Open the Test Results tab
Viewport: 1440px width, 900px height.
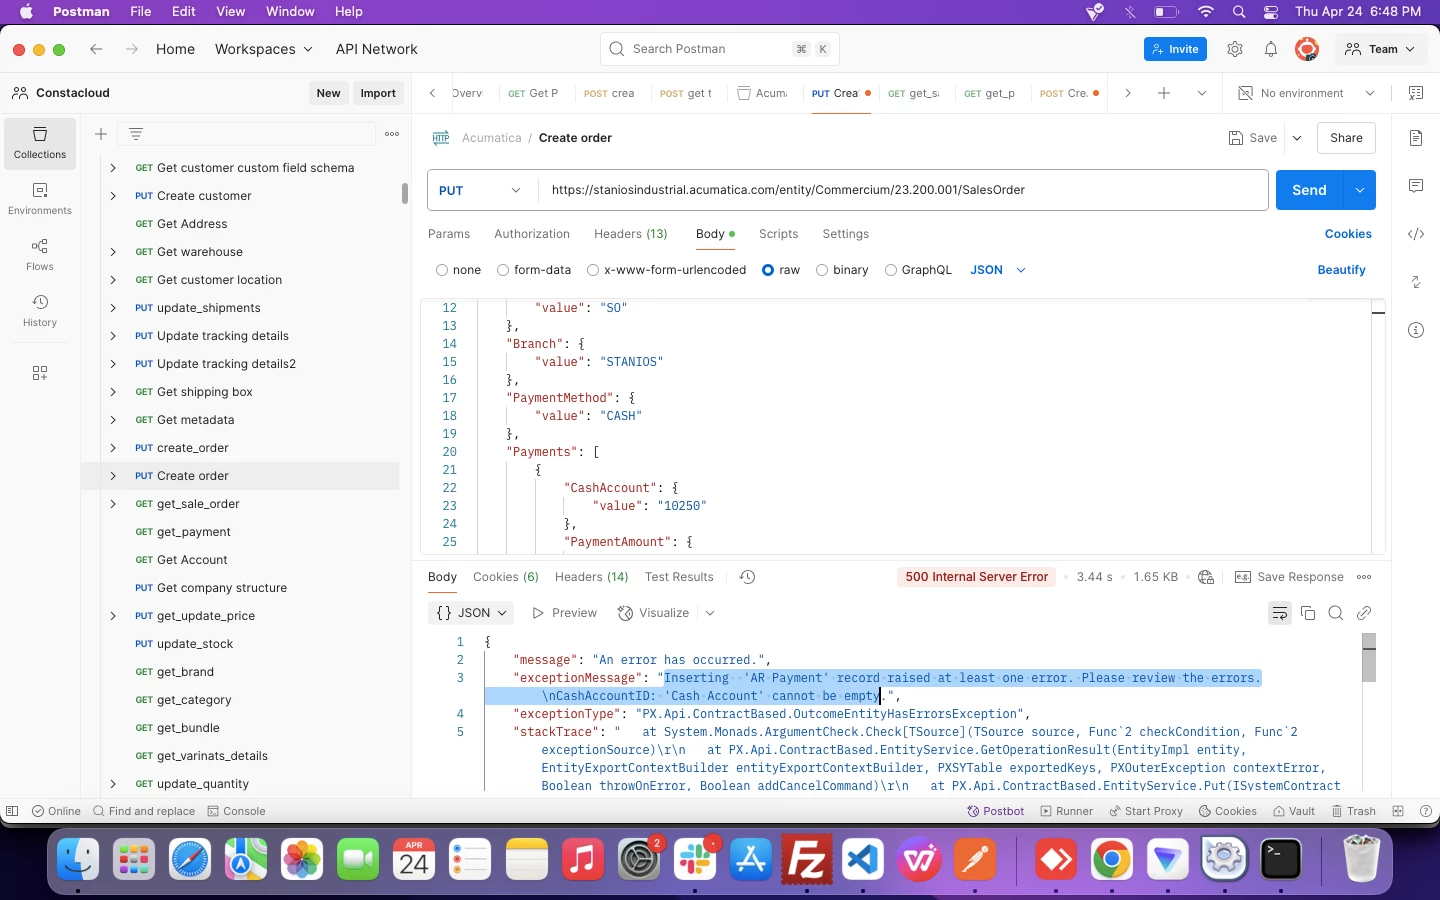pyautogui.click(x=679, y=577)
